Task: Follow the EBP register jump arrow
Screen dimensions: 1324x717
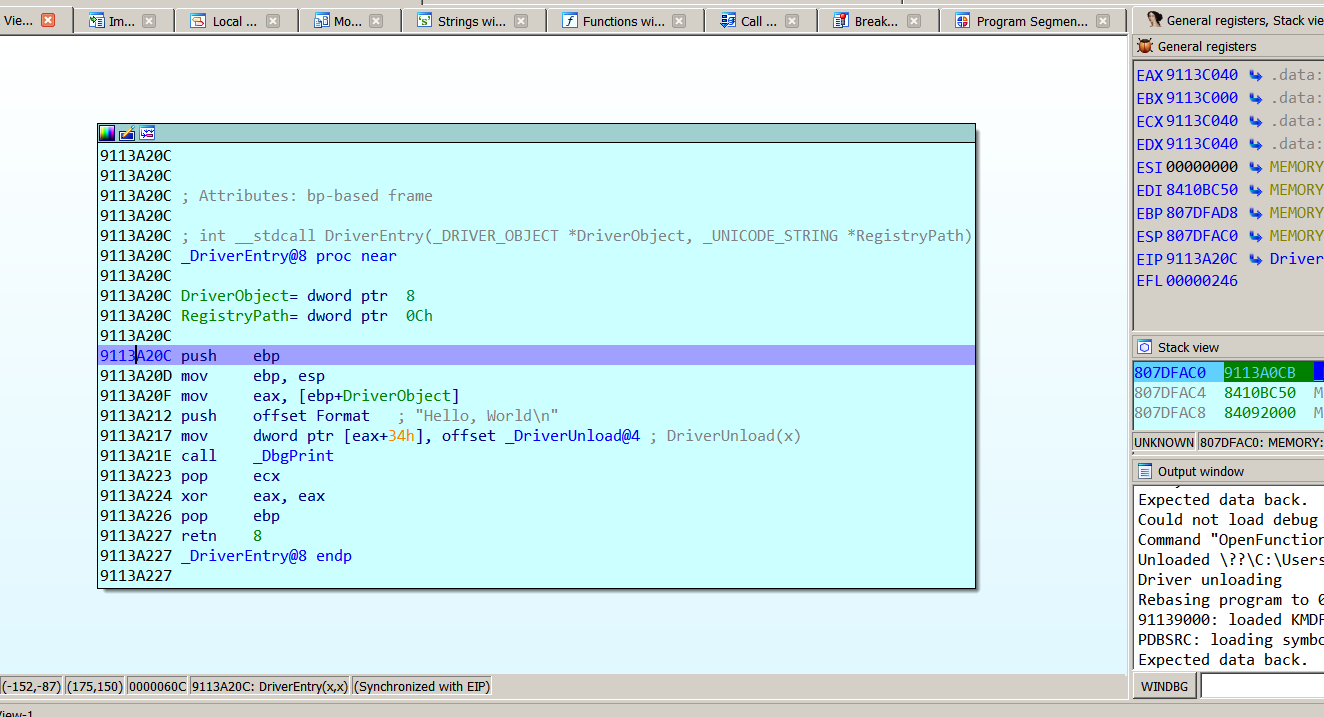Action: coord(1255,213)
